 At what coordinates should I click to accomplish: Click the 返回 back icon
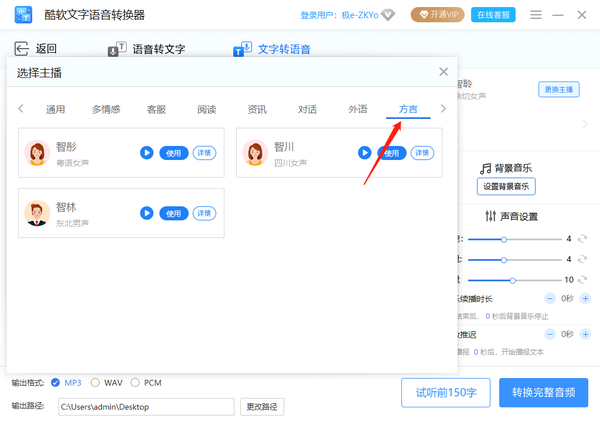coord(21,49)
